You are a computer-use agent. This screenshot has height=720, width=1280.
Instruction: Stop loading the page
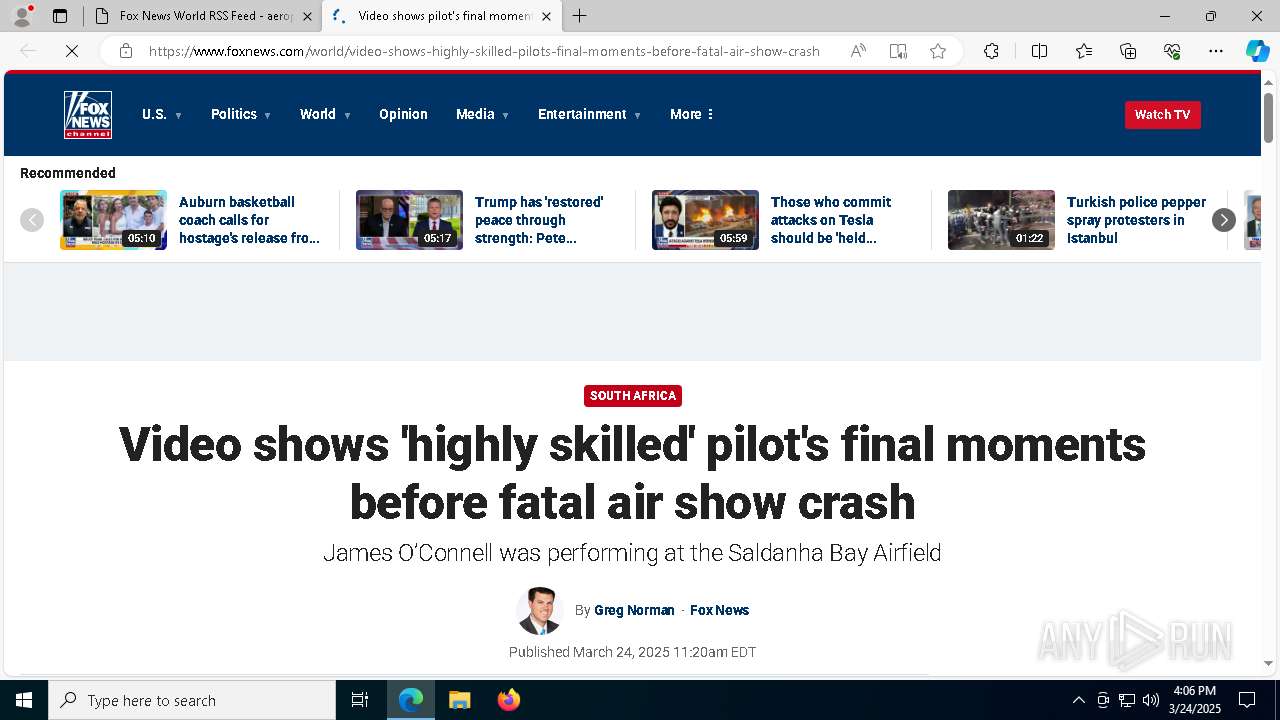pyautogui.click(x=72, y=51)
